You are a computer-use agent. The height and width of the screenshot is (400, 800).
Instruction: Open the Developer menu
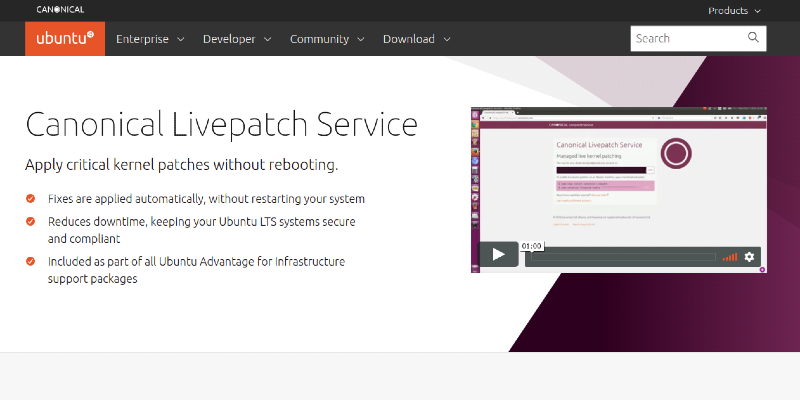pyautogui.click(x=236, y=39)
